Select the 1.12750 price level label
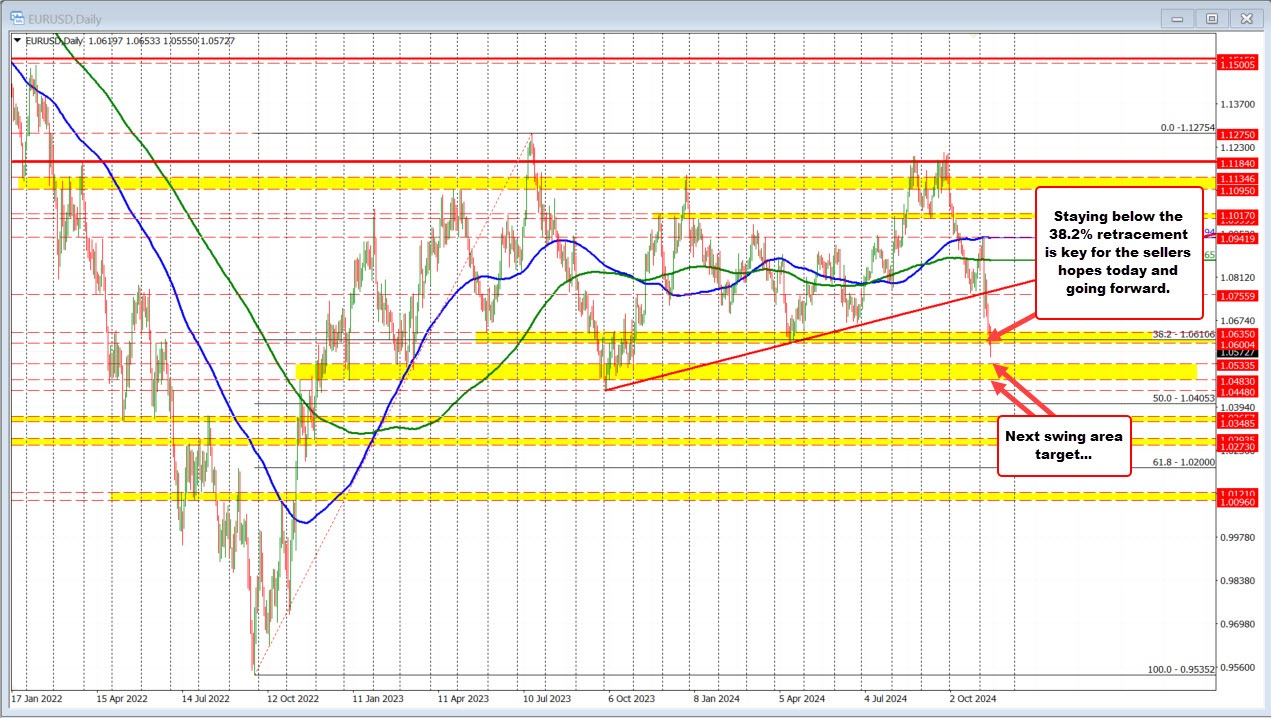The width and height of the screenshot is (1271, 718). tap(1236, 134)
